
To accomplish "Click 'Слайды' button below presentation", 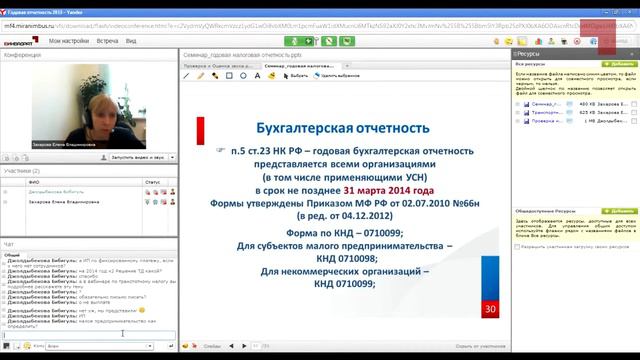I will tap(212, 346).
